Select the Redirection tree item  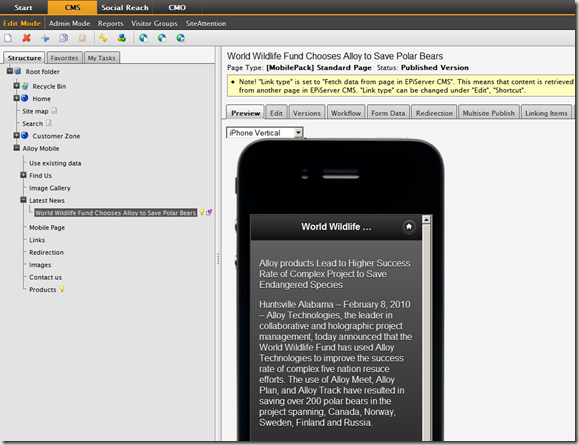47,252
